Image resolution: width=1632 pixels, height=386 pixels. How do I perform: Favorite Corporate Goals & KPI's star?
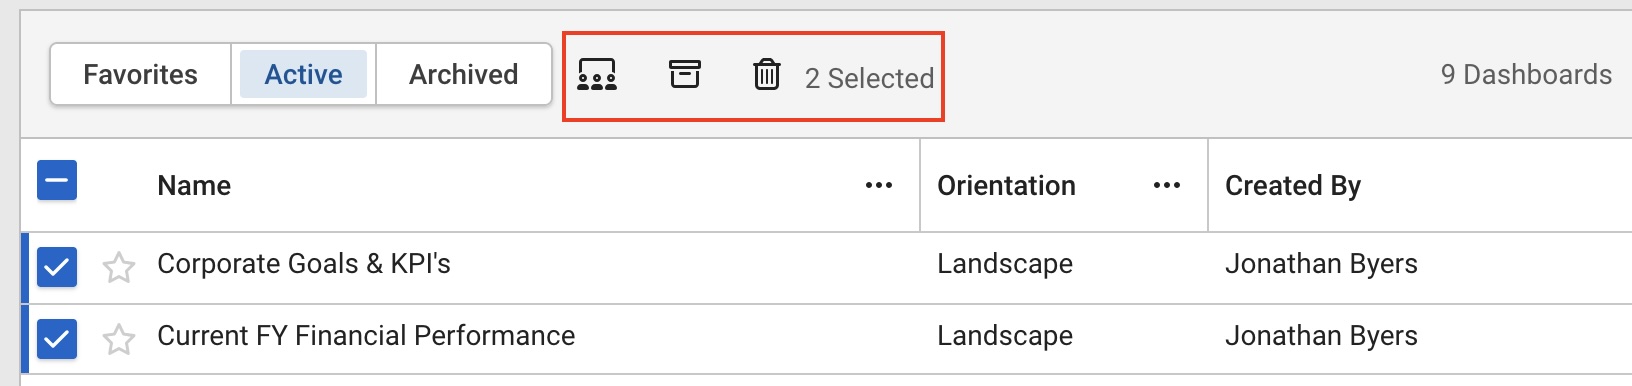(x=119, y=267)
